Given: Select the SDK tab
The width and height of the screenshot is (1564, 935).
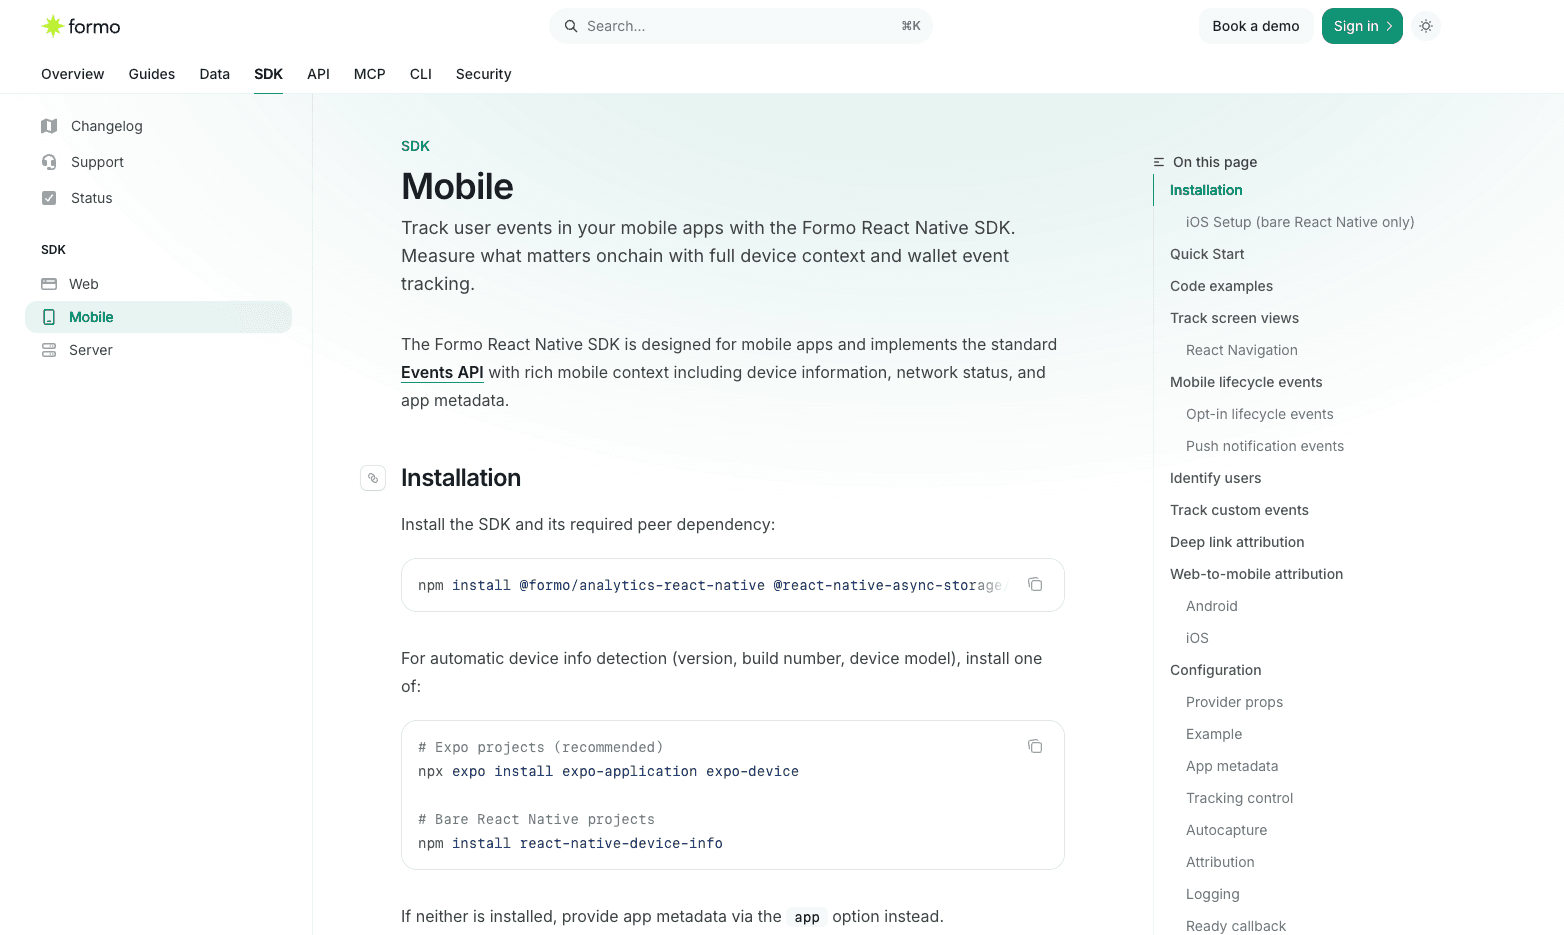Looking at the screenshot, I should tap(268, 74).
